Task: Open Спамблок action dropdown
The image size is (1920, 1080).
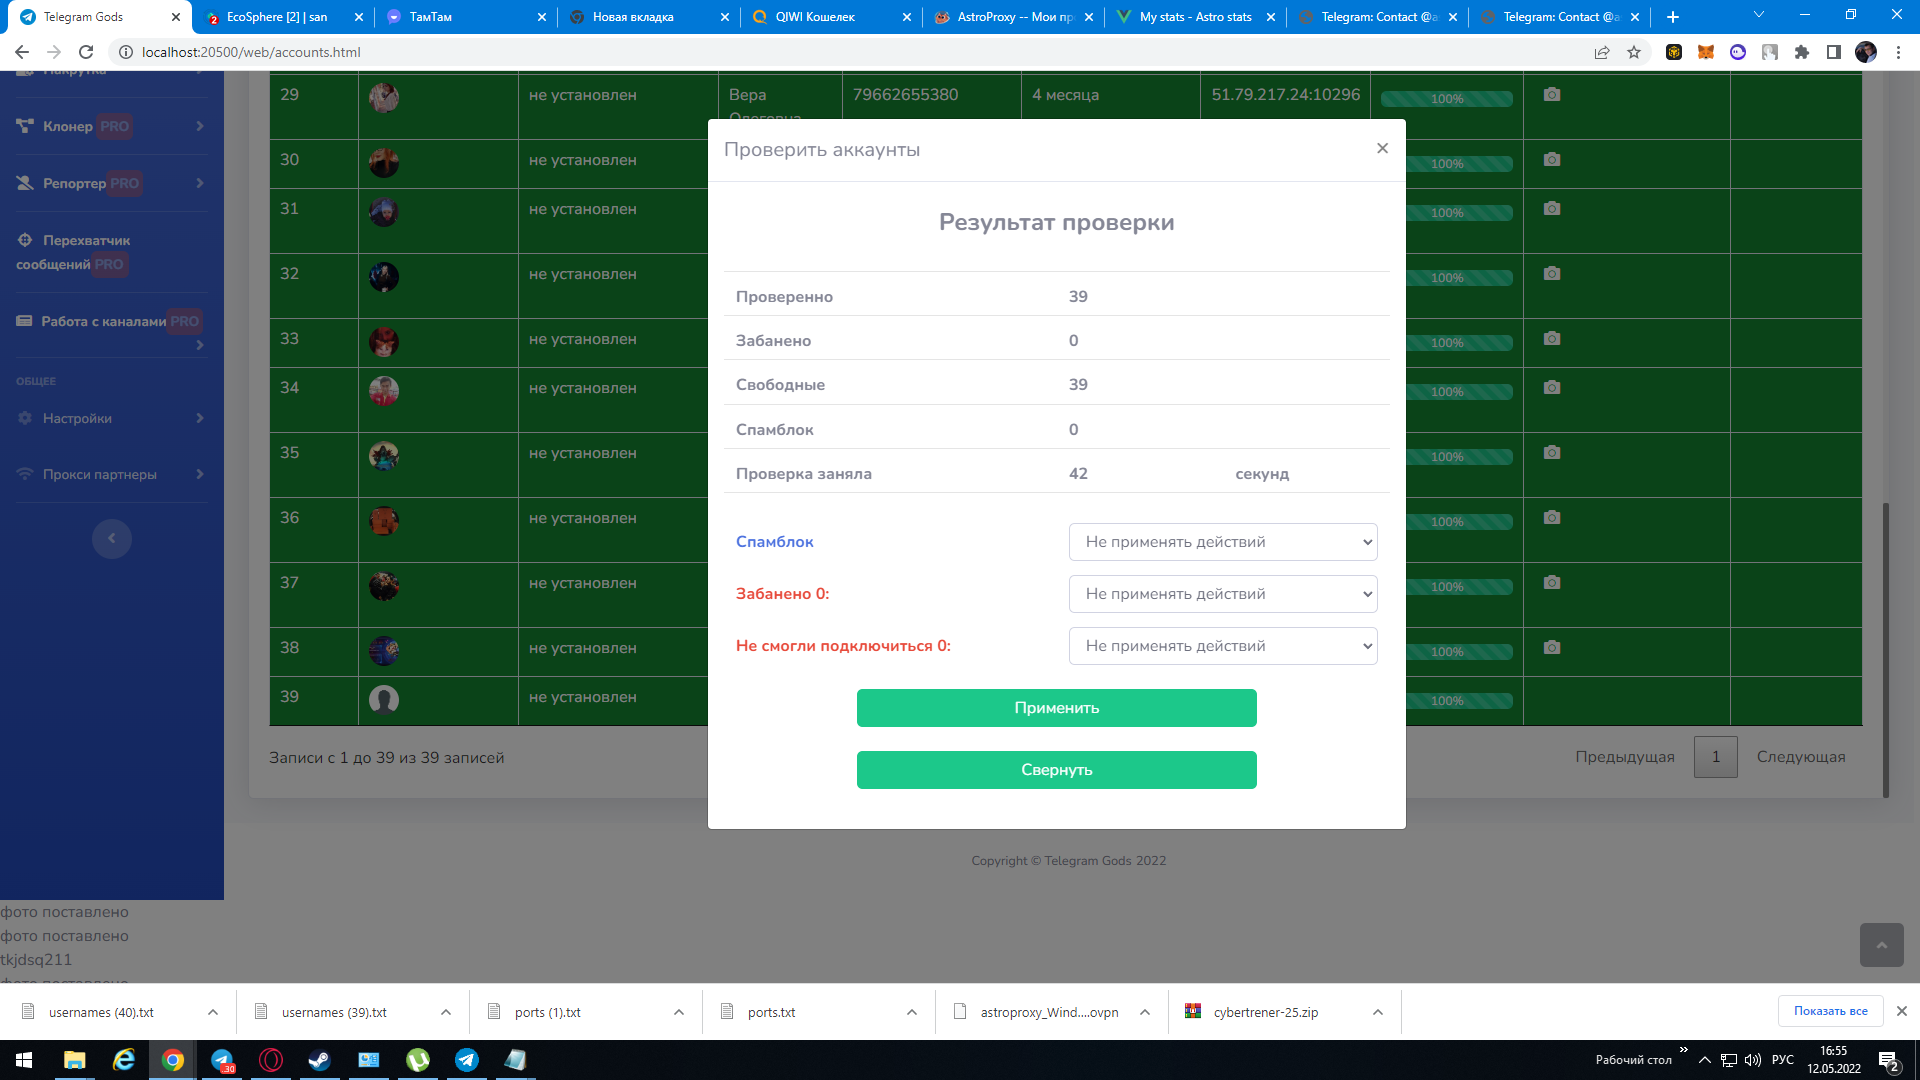Action: point(1222,542)
